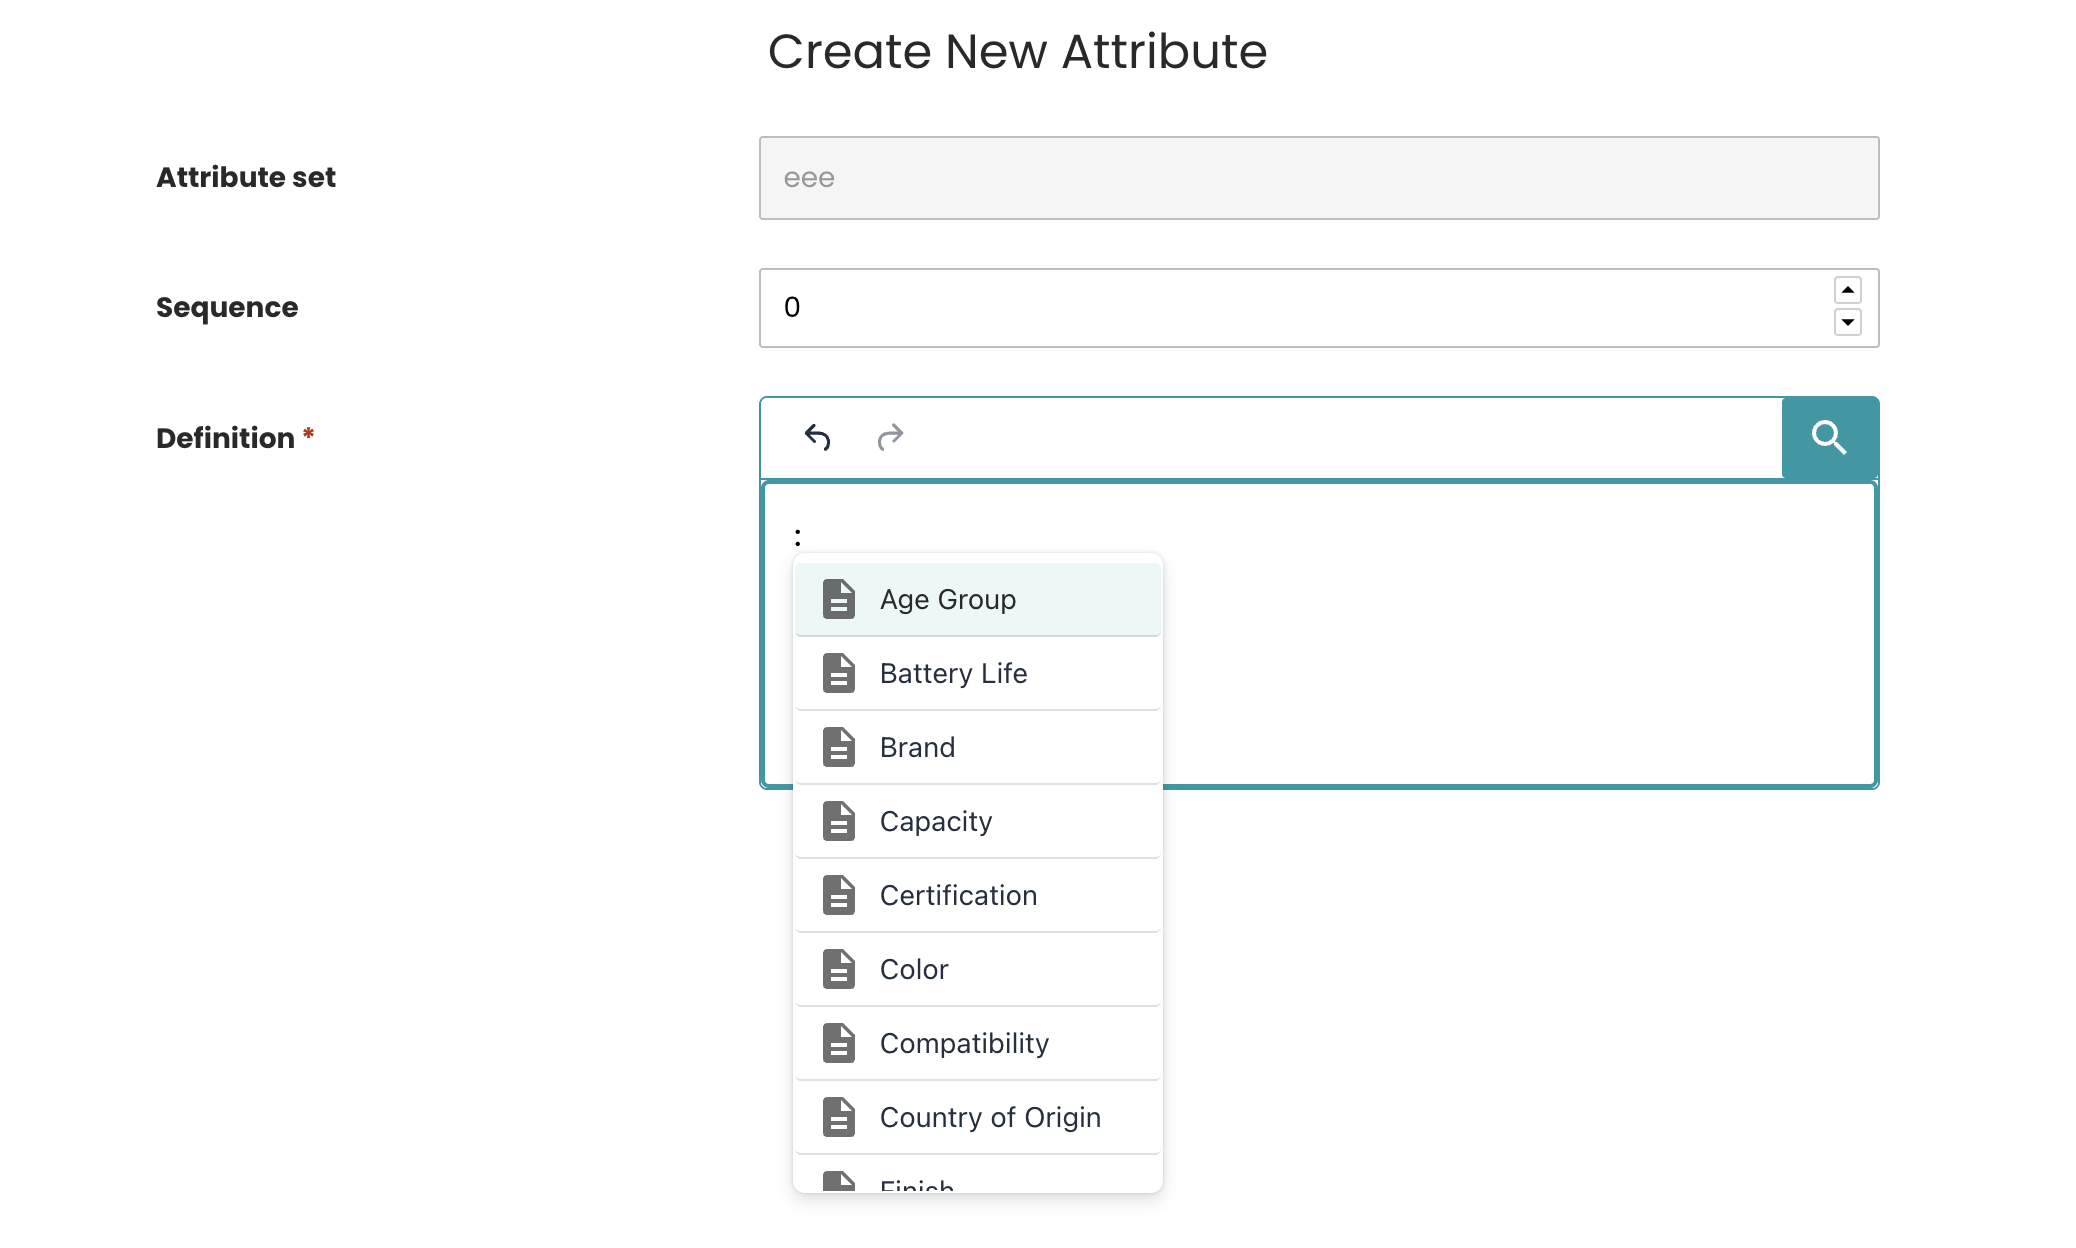Image resolution: width=2076 pixels, height=1248 pixels.
Task: Choose Finish at the bottom of the list
Action: point(915,1185)
